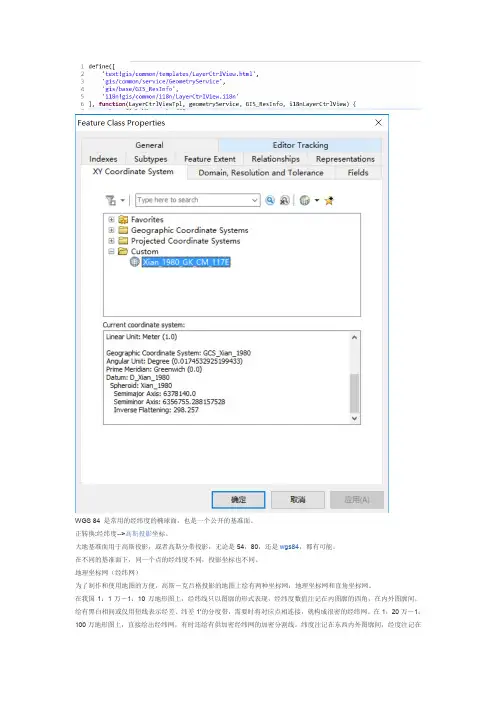This screenshot has width=496, height=702.
Task: Switch to the Feature Extent tab
Action: [210, 159]
